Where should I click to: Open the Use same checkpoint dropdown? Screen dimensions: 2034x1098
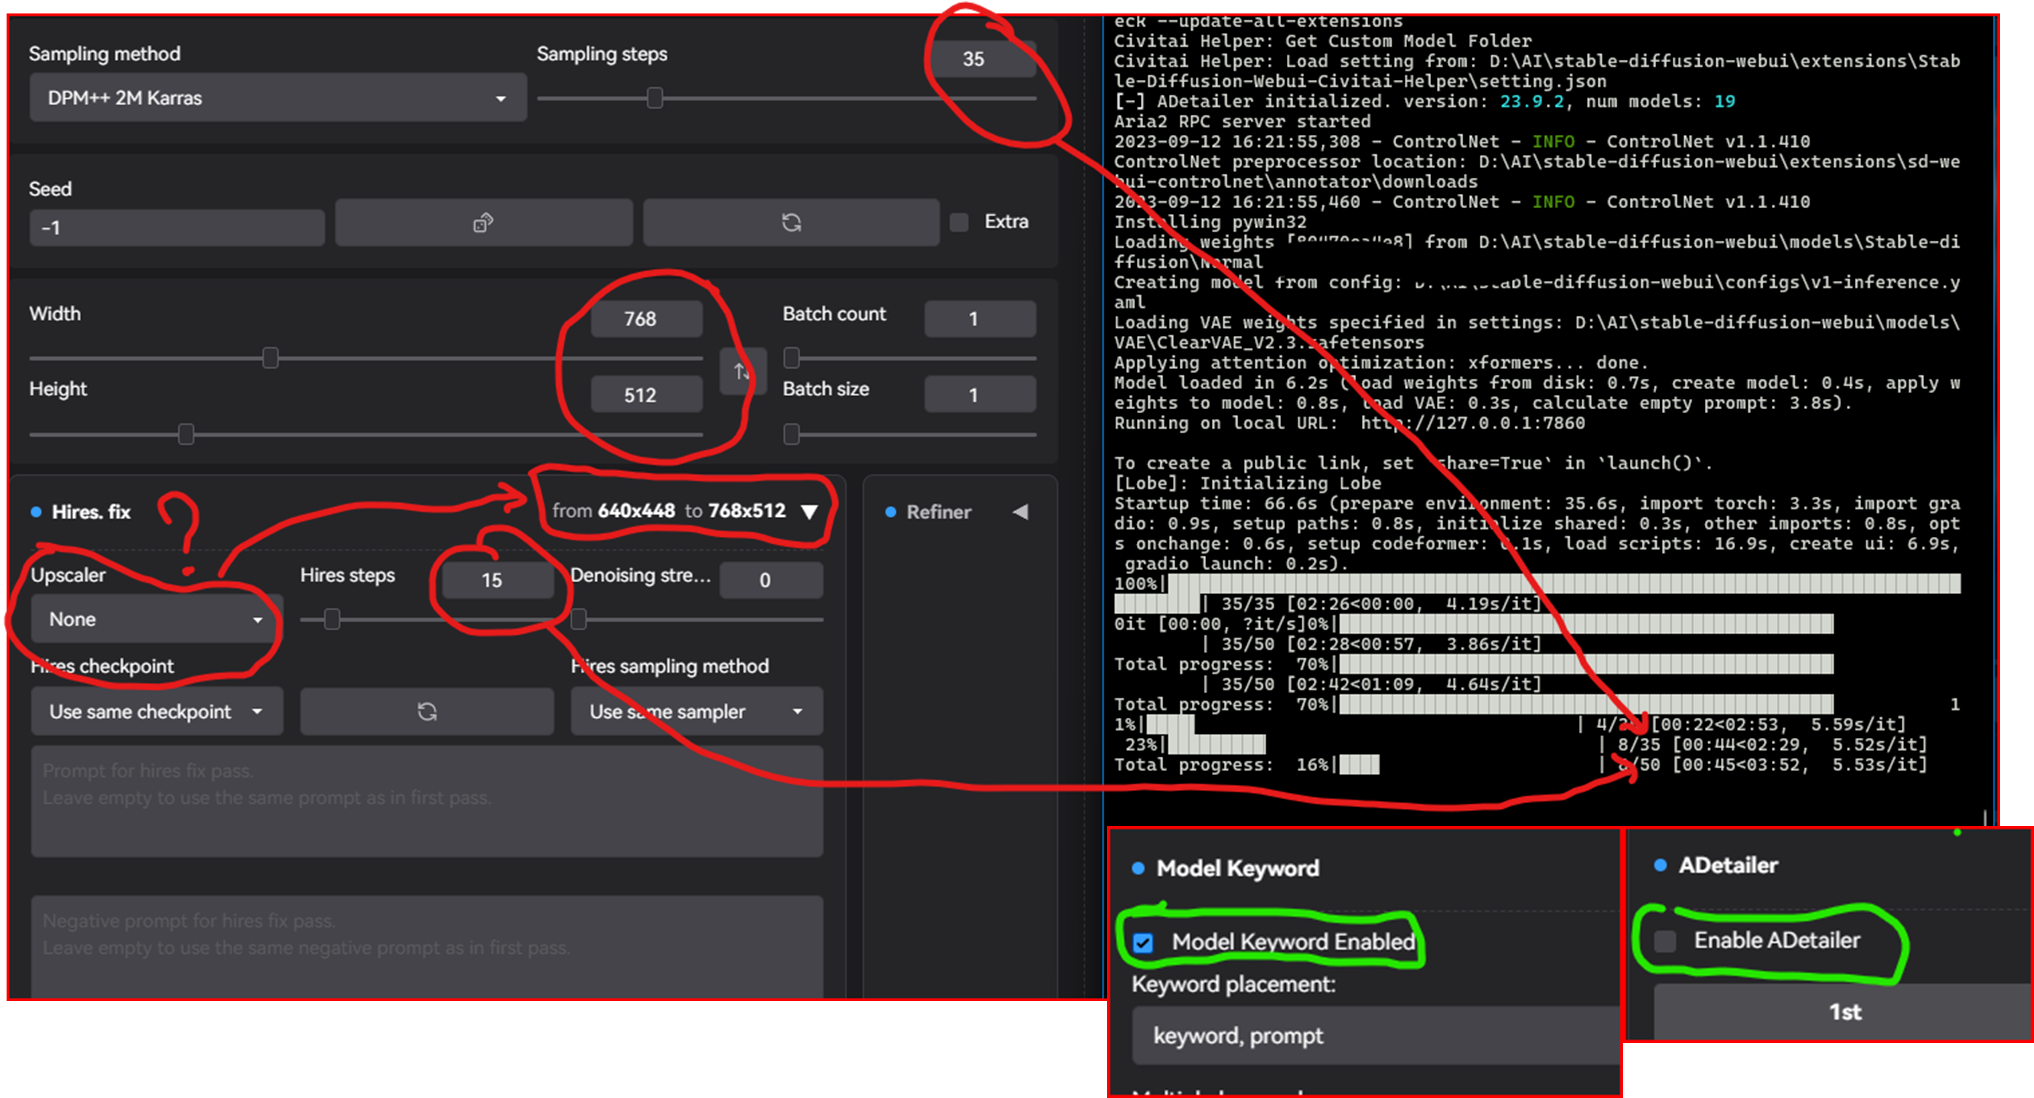click(156, 711)
